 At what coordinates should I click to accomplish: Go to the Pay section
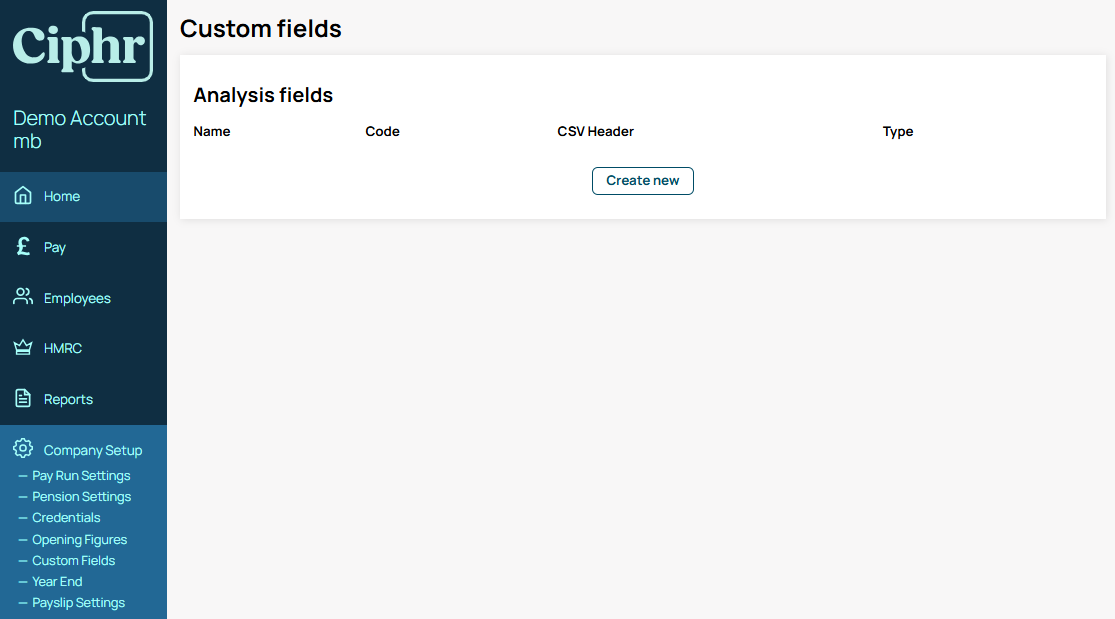[83, 247]
